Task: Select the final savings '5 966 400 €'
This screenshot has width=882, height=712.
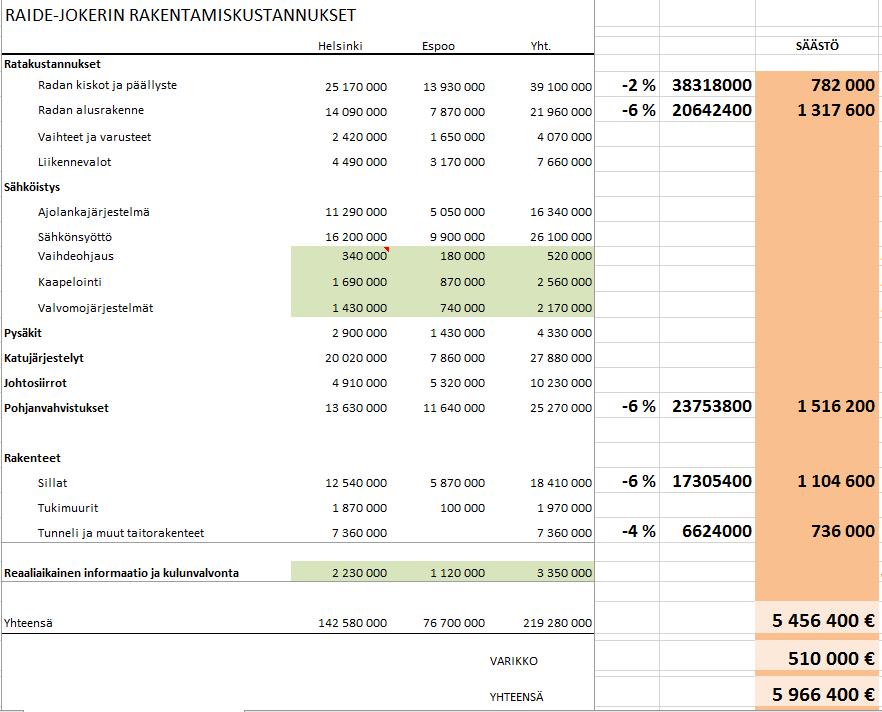Action: click(824, 695)
